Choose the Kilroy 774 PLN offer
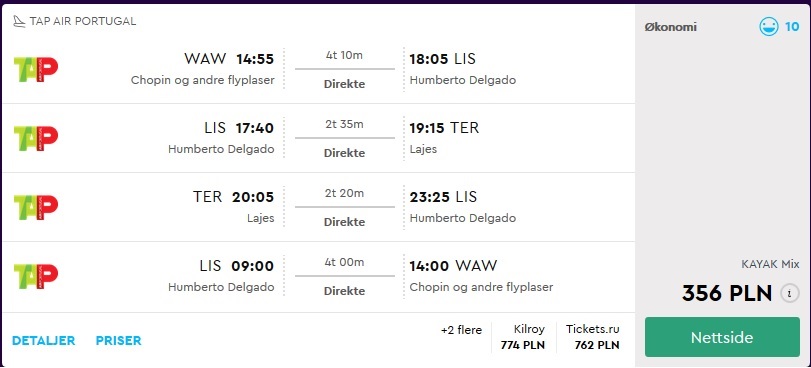The image size is (811, 368). pos(523,337)
